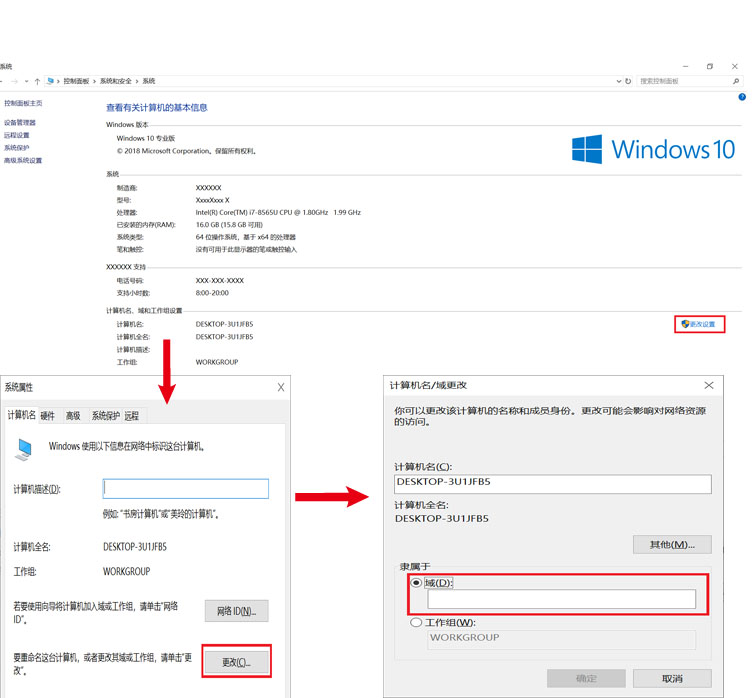
Task: Open the 系统保护 tab
Action: [x=105, y=416]
